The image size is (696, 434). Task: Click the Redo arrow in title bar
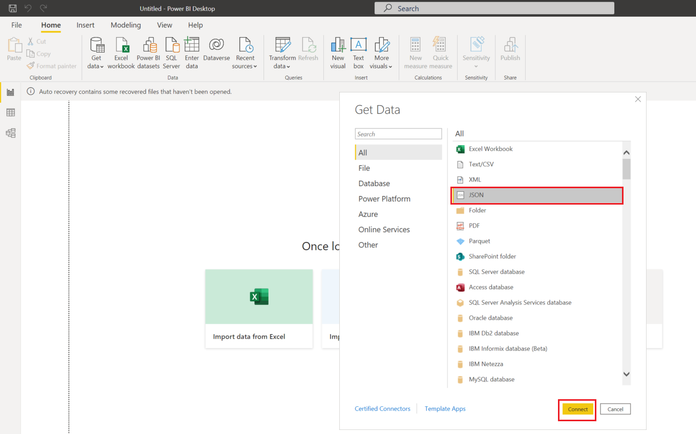43,8
